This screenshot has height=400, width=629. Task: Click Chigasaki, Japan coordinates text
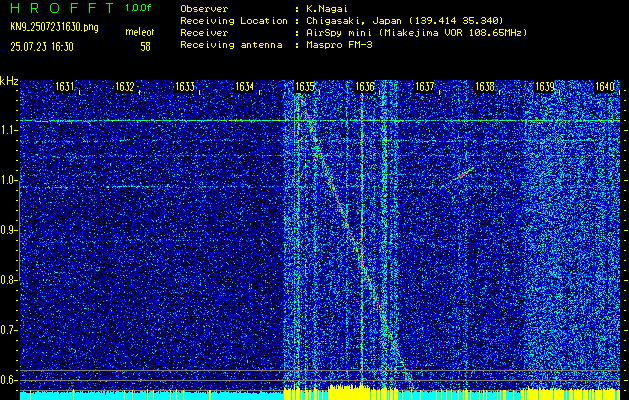click(x=405, y=21)
